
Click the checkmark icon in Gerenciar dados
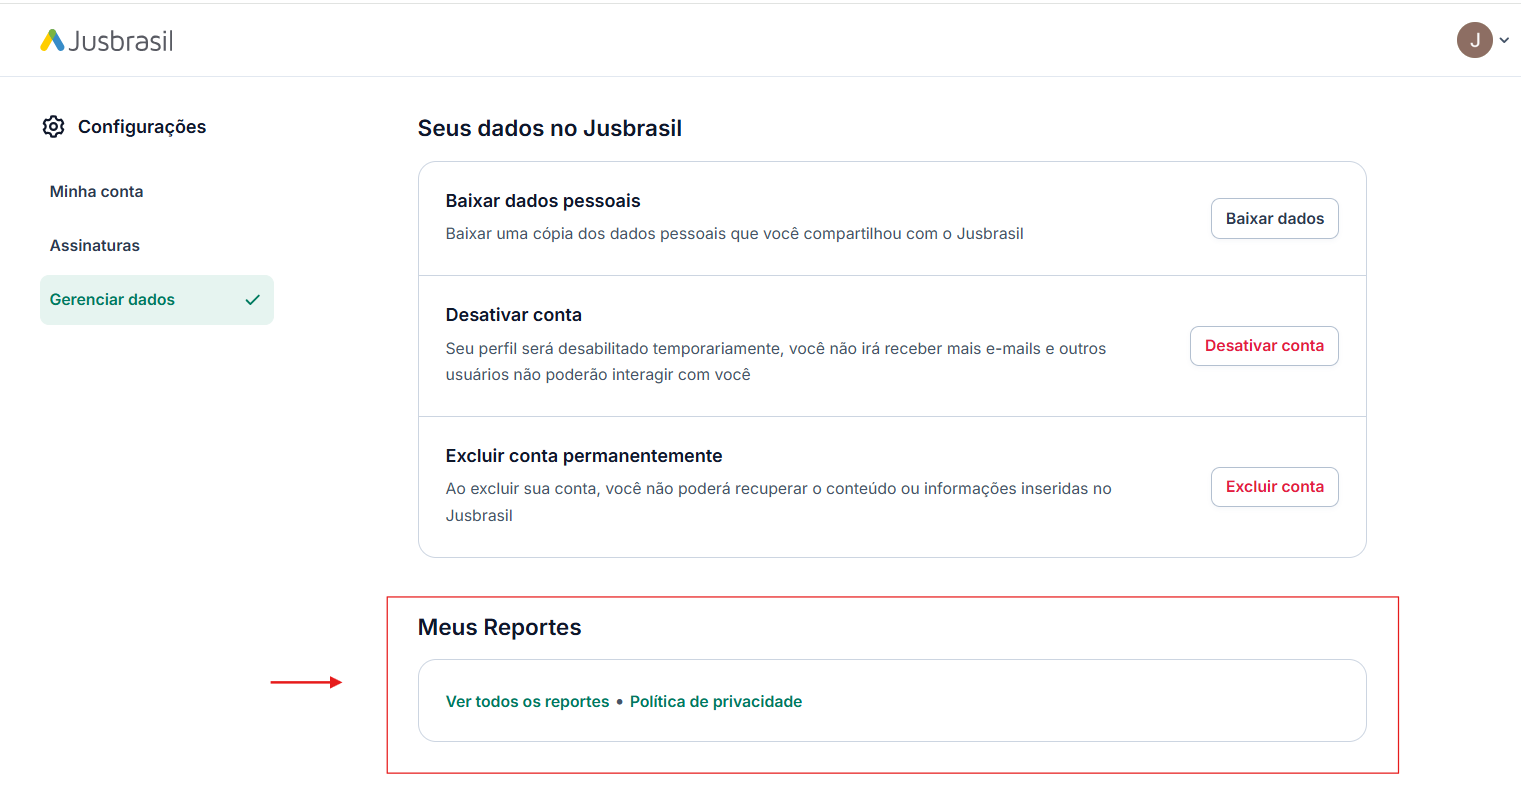pyautogui.click(x=253, y=300)
